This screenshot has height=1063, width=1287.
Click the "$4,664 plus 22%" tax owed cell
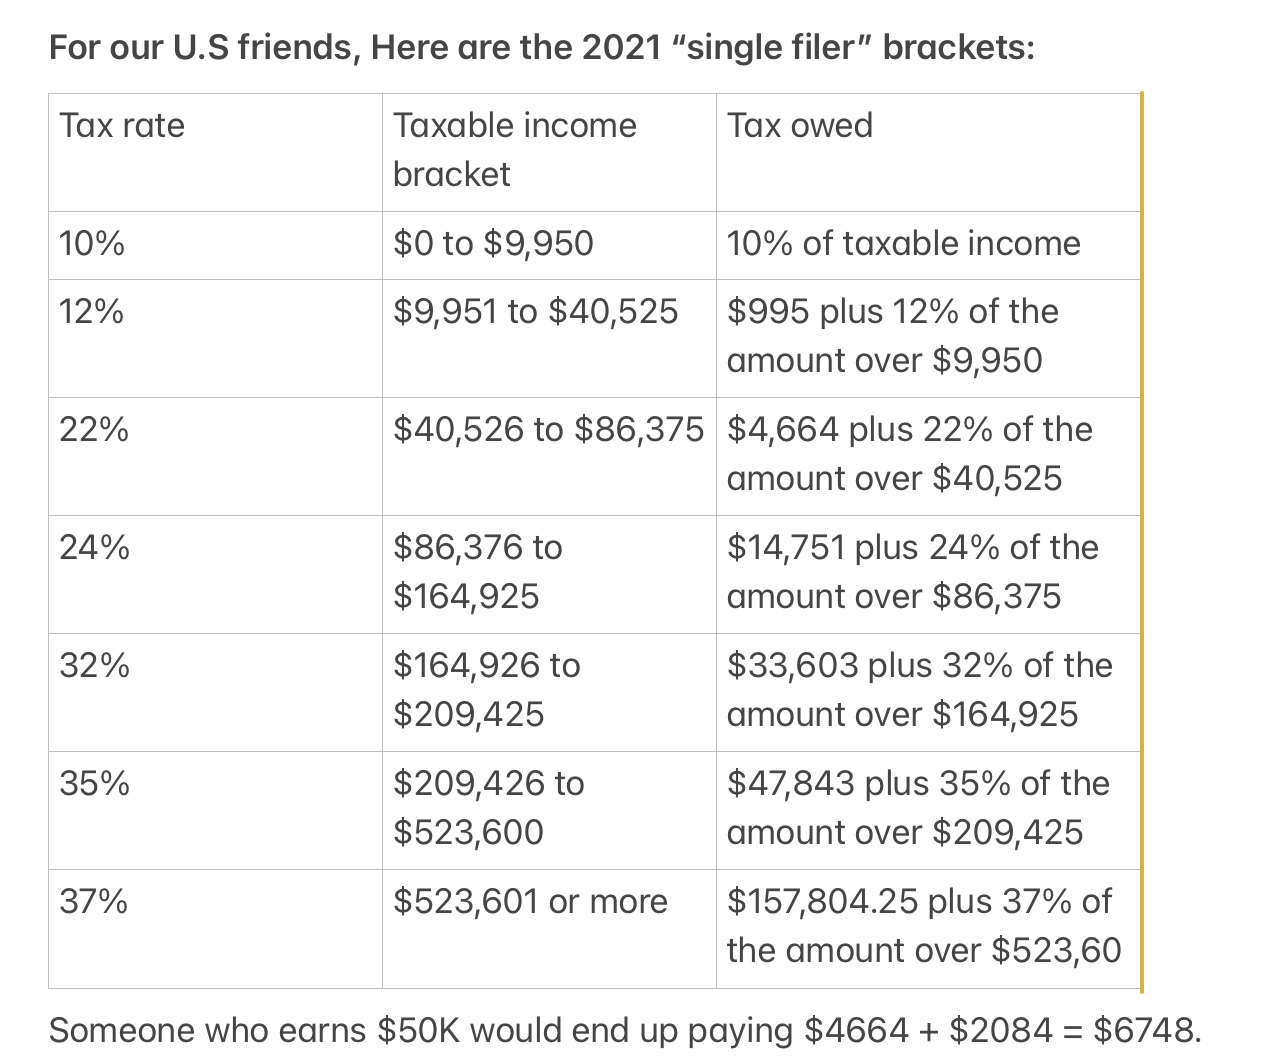click(909, 454)
